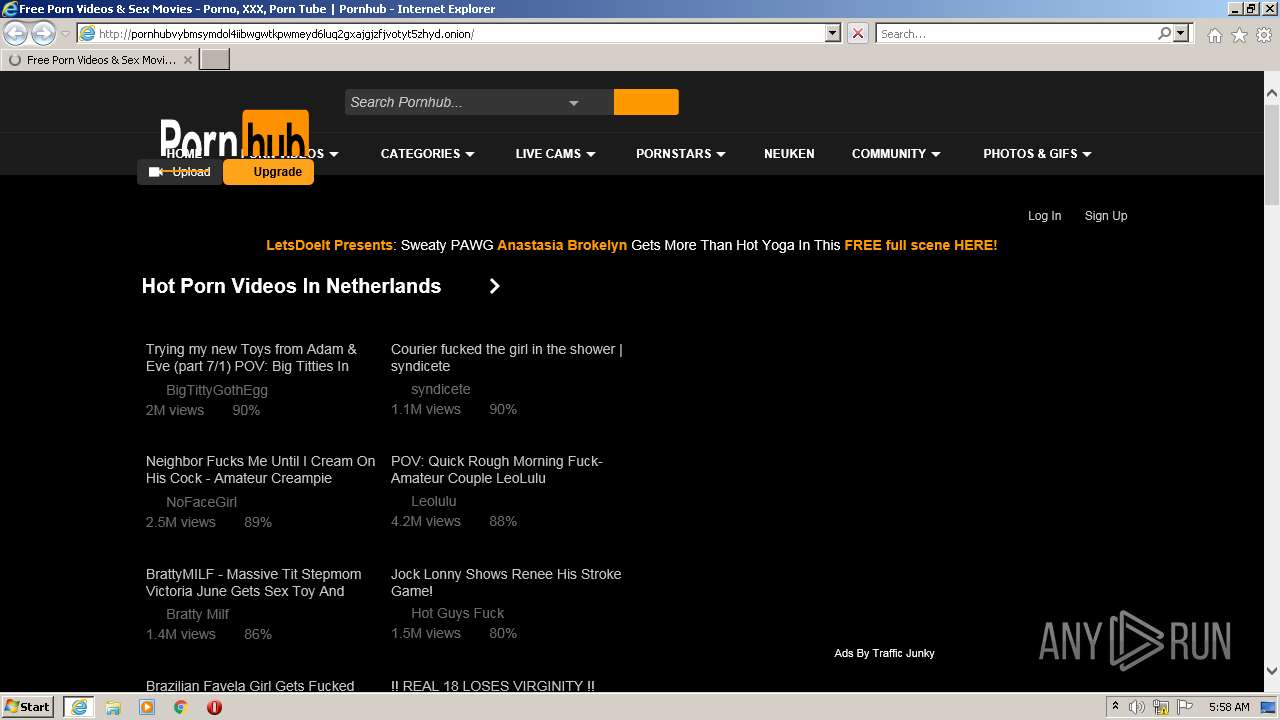The width and height of the screenshot is (1280, 720).
Task: Expand the address bar history dropdown
Action: (832, 33)
